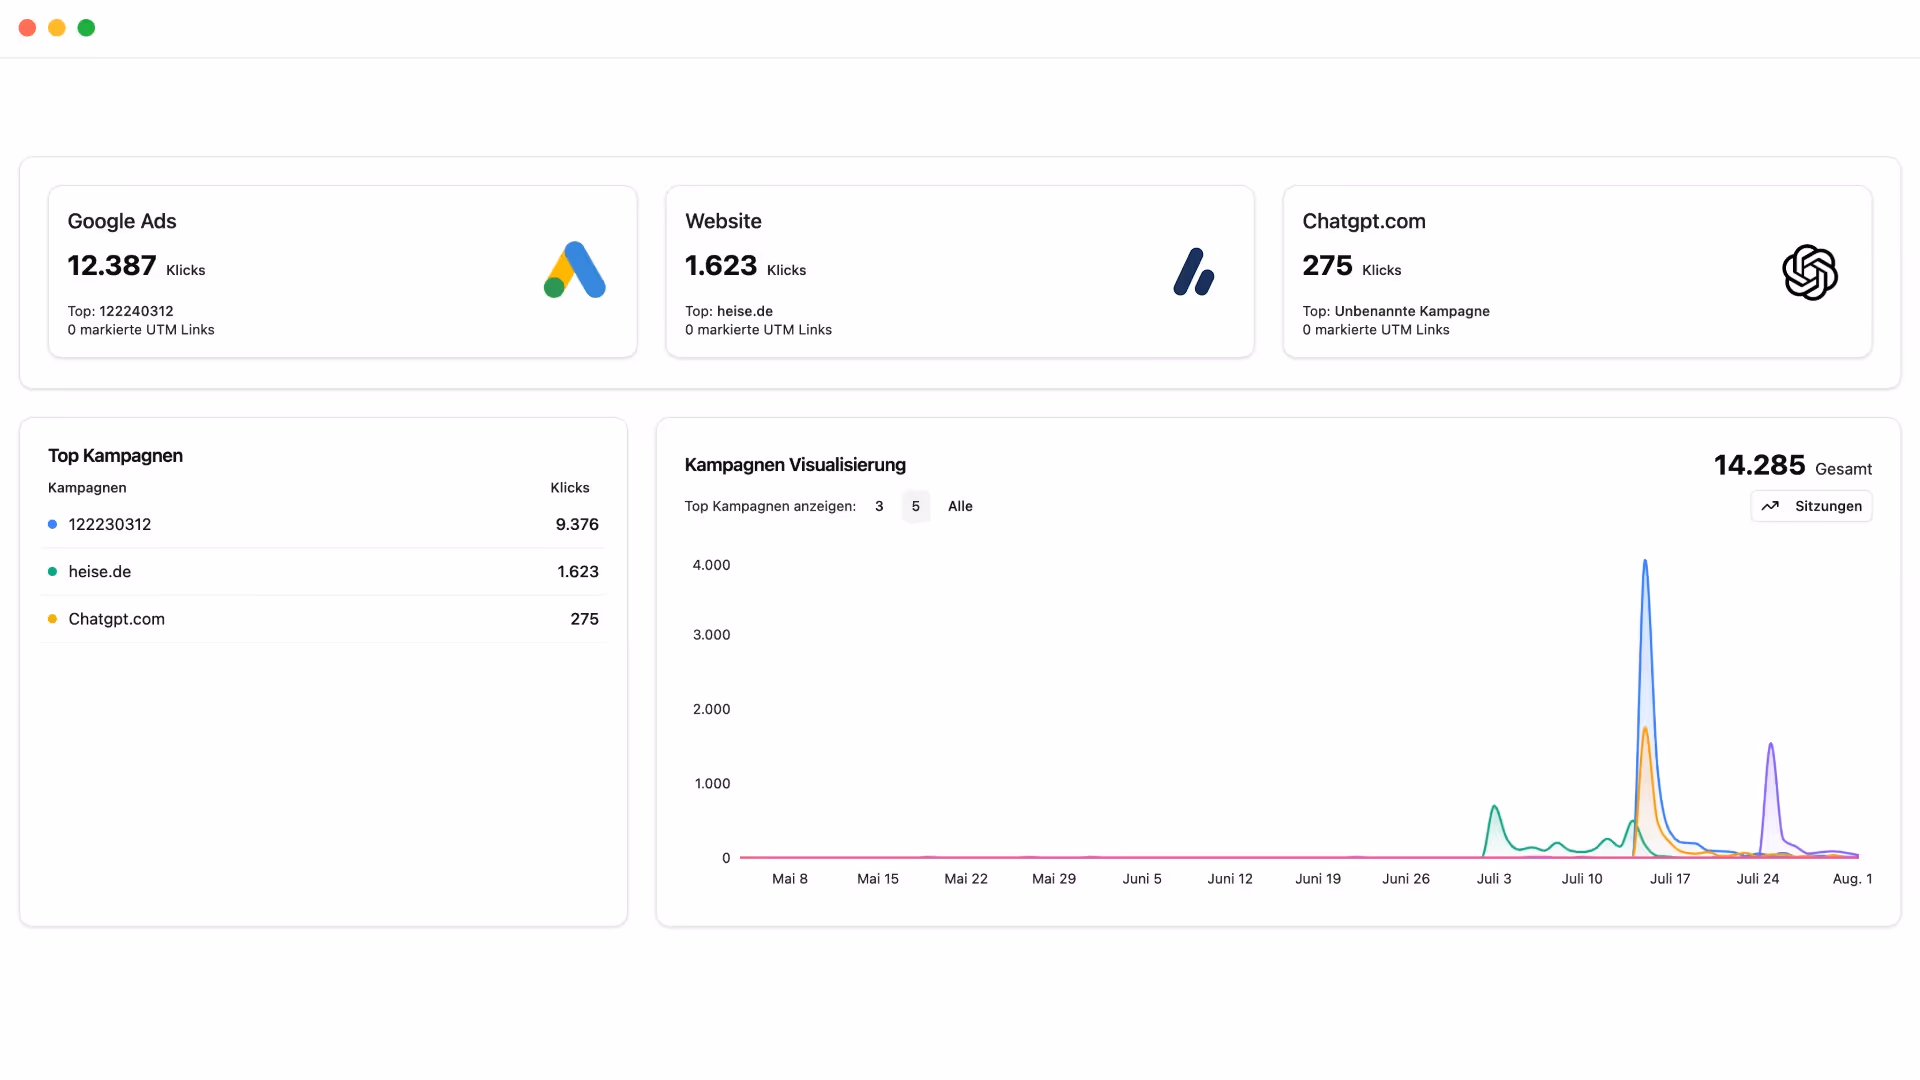
Task: Click the purple peak near Juli 24
Action: 1771,746
